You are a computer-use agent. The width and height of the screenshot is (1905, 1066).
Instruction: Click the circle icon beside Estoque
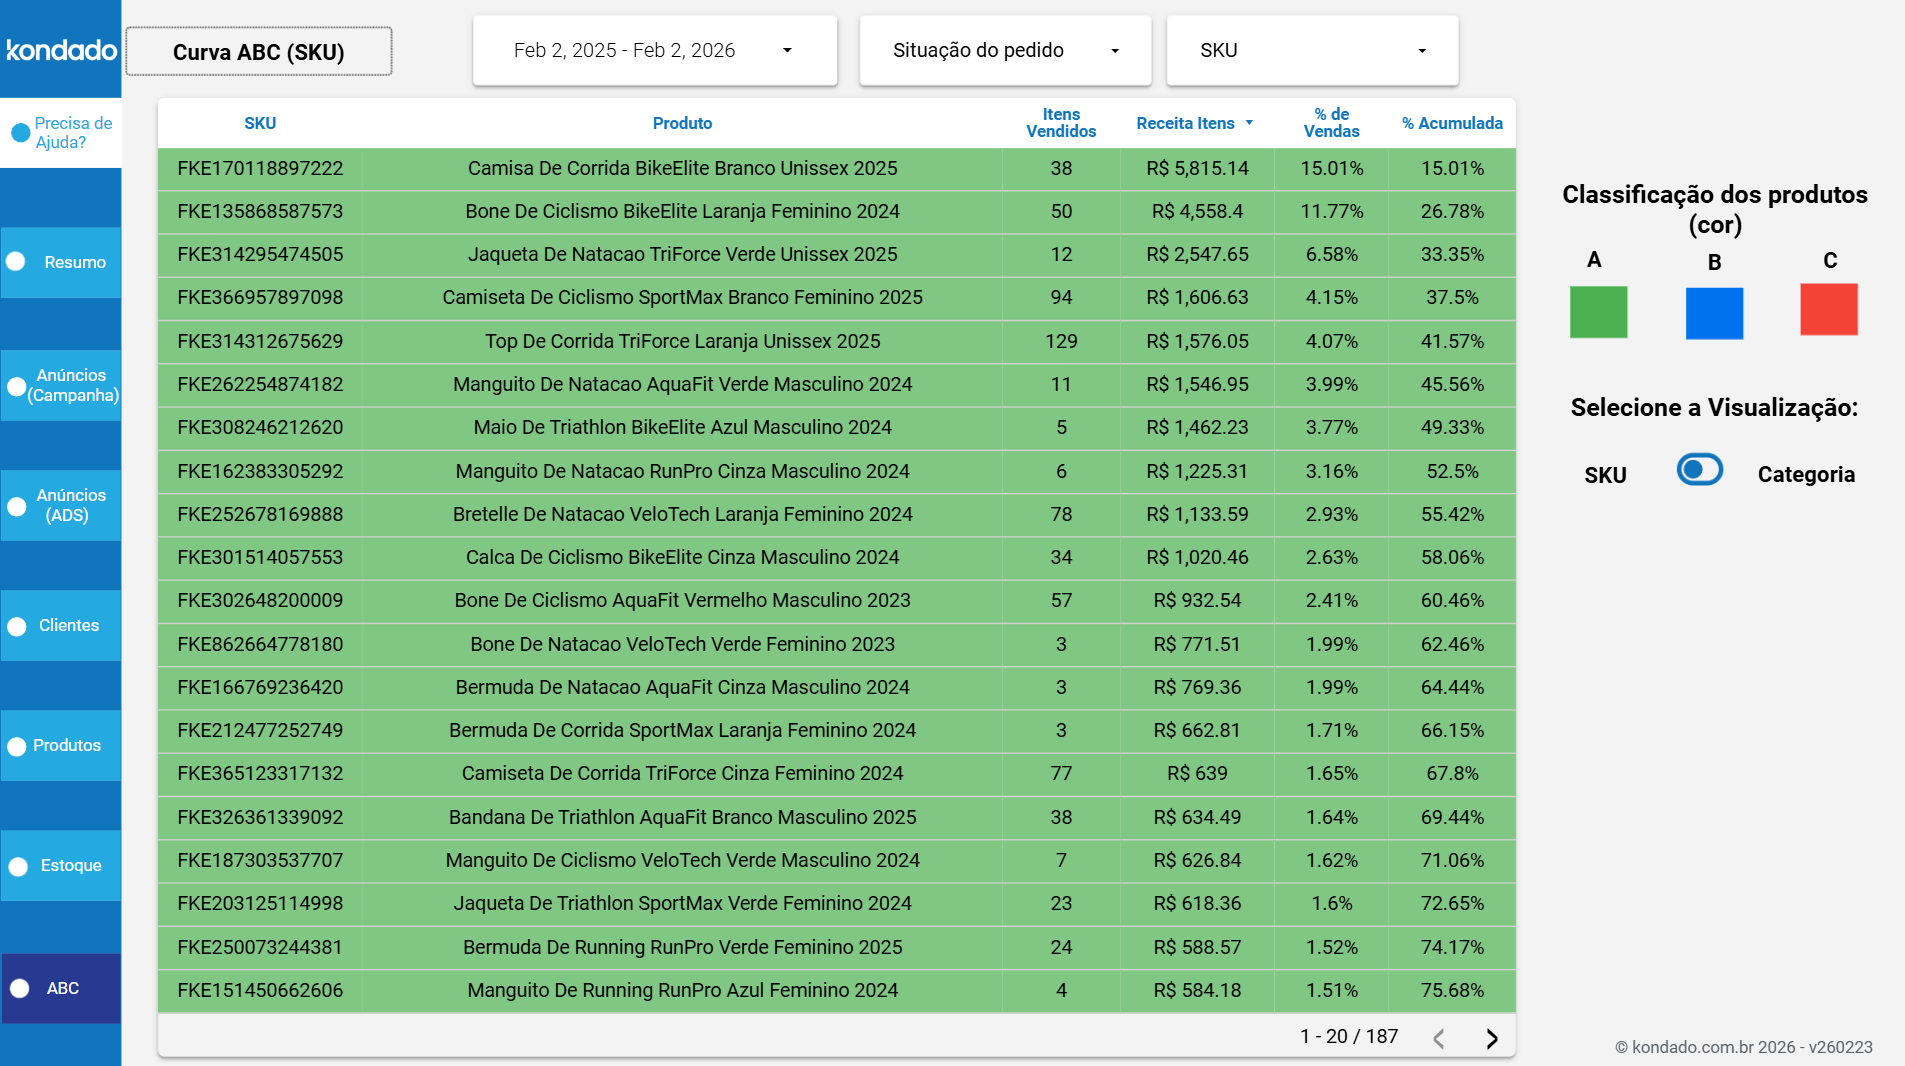click(18, 866)
